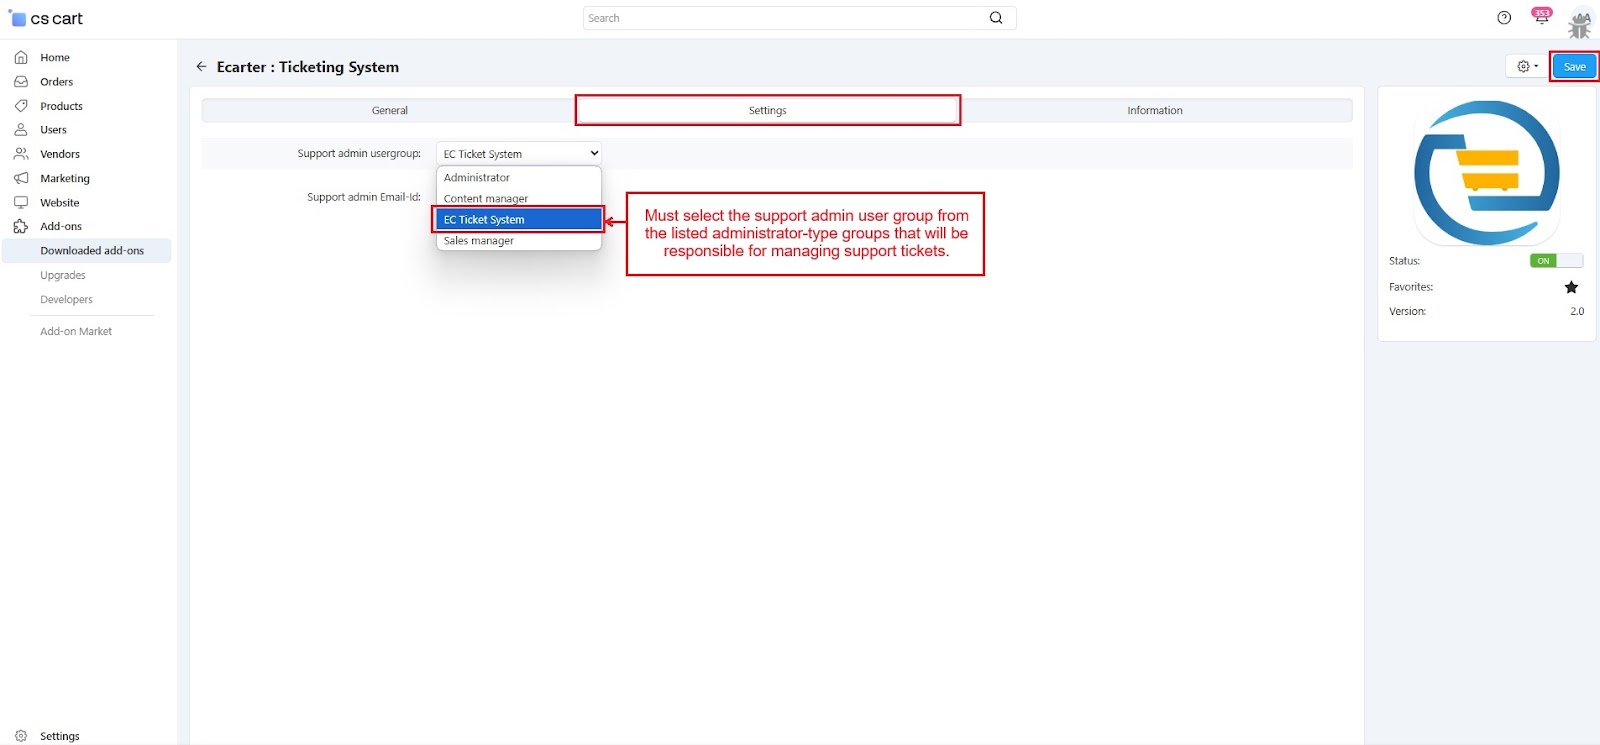
Task: Choose Sales manager from the usergroup list
Action: coord(519,240)
